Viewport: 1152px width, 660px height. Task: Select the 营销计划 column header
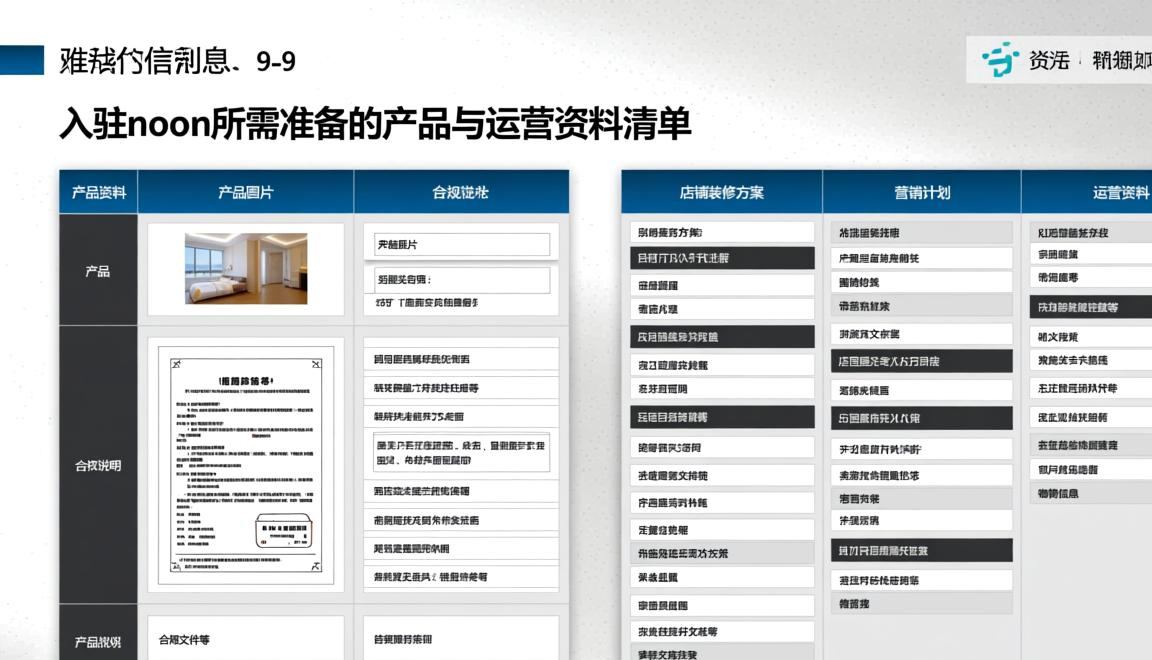tap(922, 193)
